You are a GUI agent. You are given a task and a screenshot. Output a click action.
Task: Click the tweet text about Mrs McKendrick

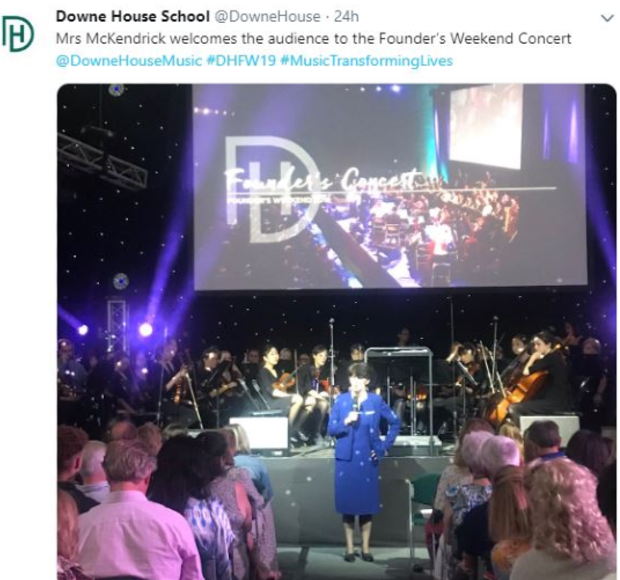click(x=314, y=39)
